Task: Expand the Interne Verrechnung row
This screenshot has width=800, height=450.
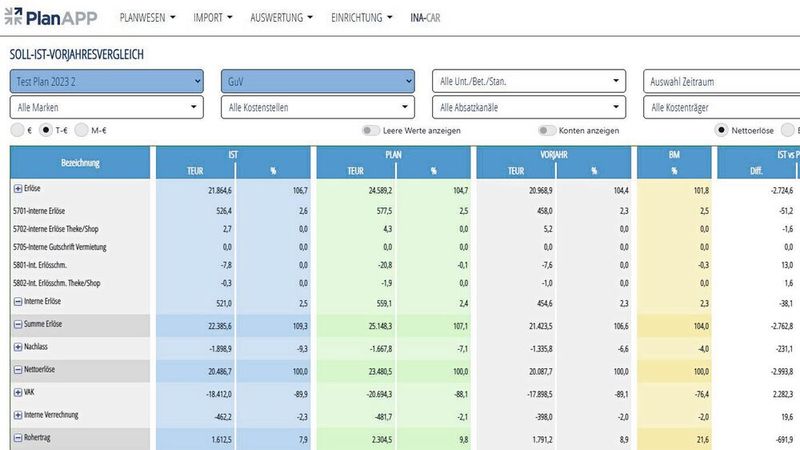Action: point(18,415)
